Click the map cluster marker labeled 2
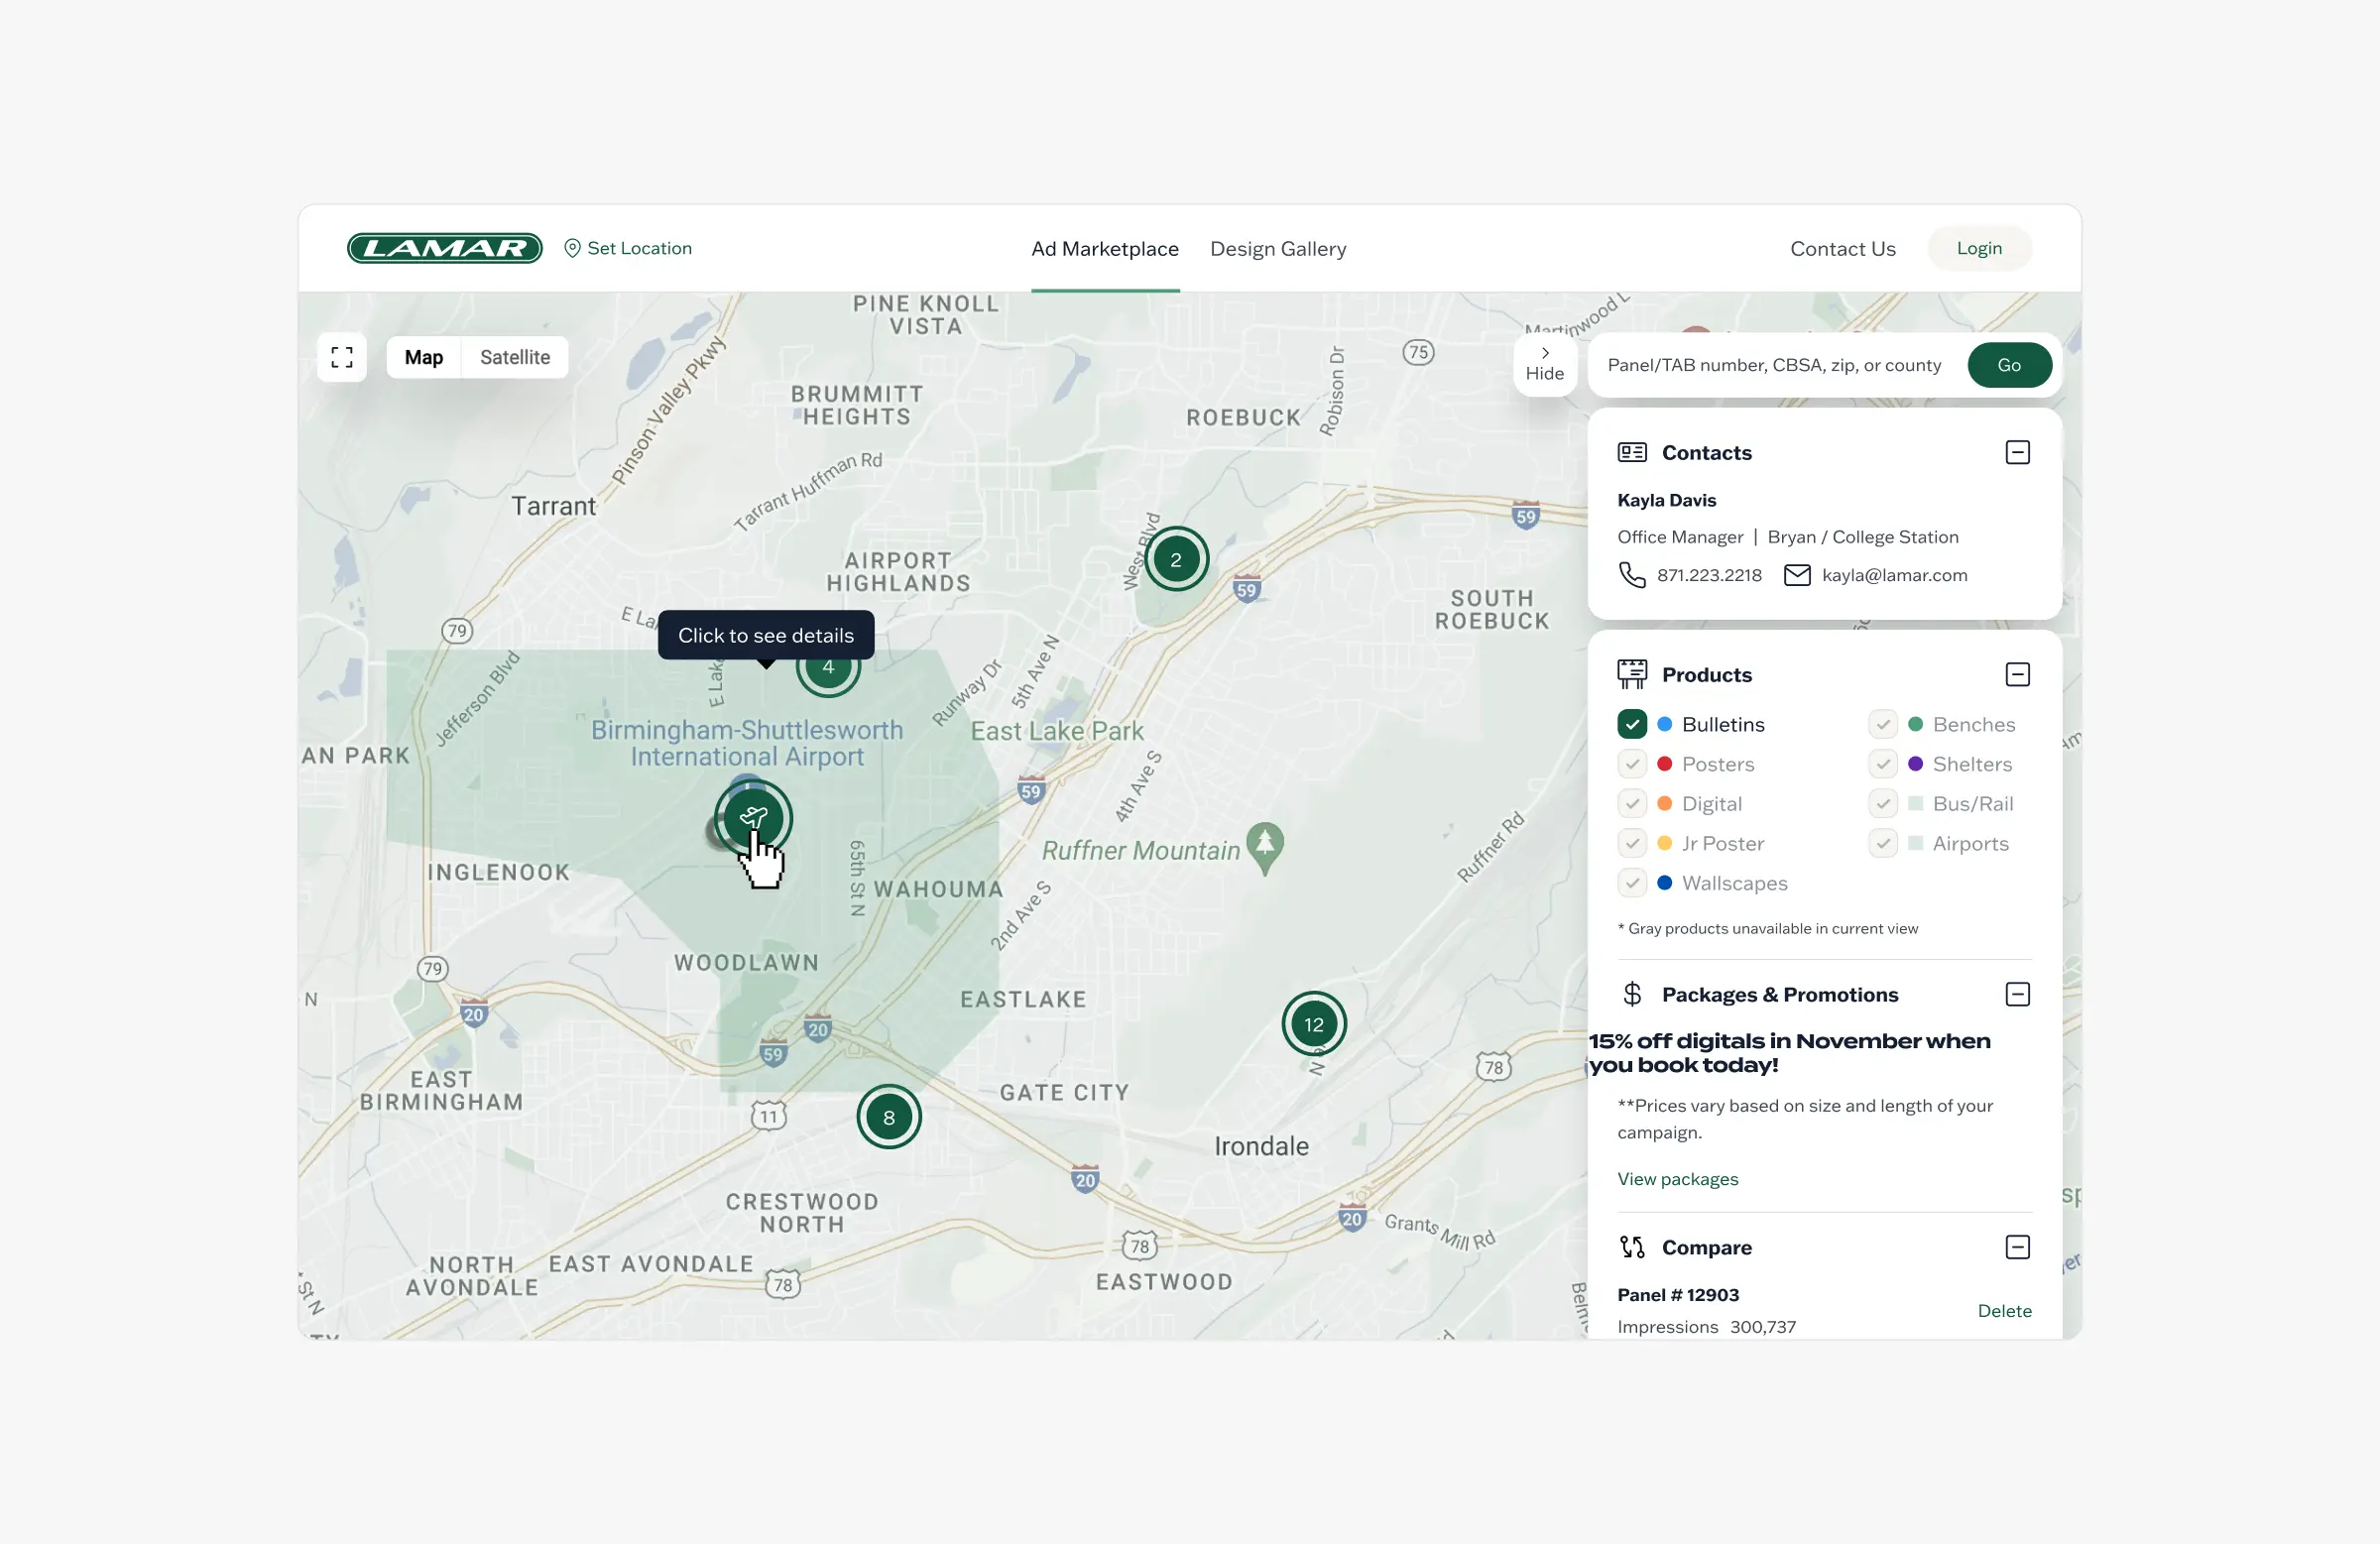The height and width of the screenshot is (1544, 2380). click(x=1176, y=559)
